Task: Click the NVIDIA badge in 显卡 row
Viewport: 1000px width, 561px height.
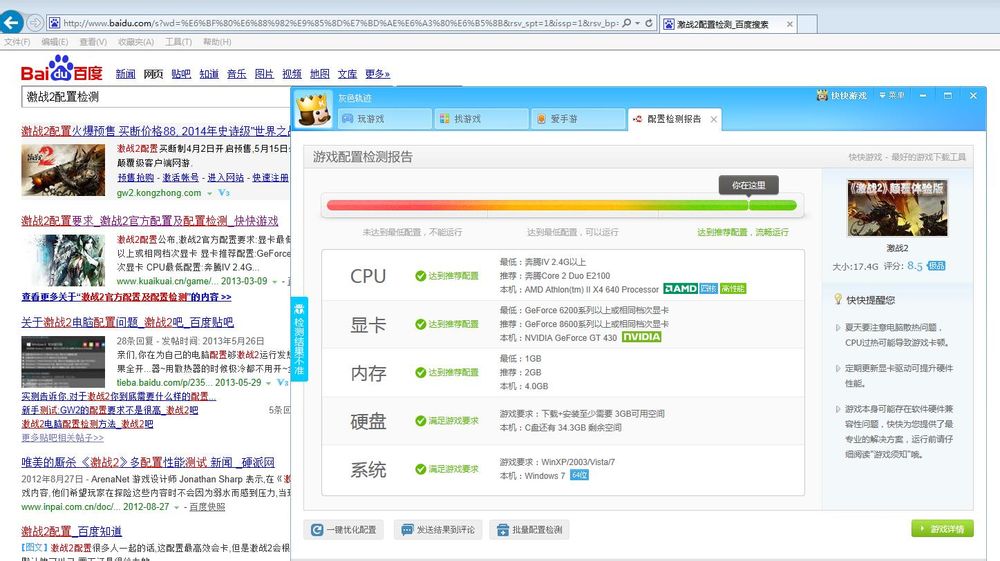Action: pyautogui.click(x=642, y=337)
